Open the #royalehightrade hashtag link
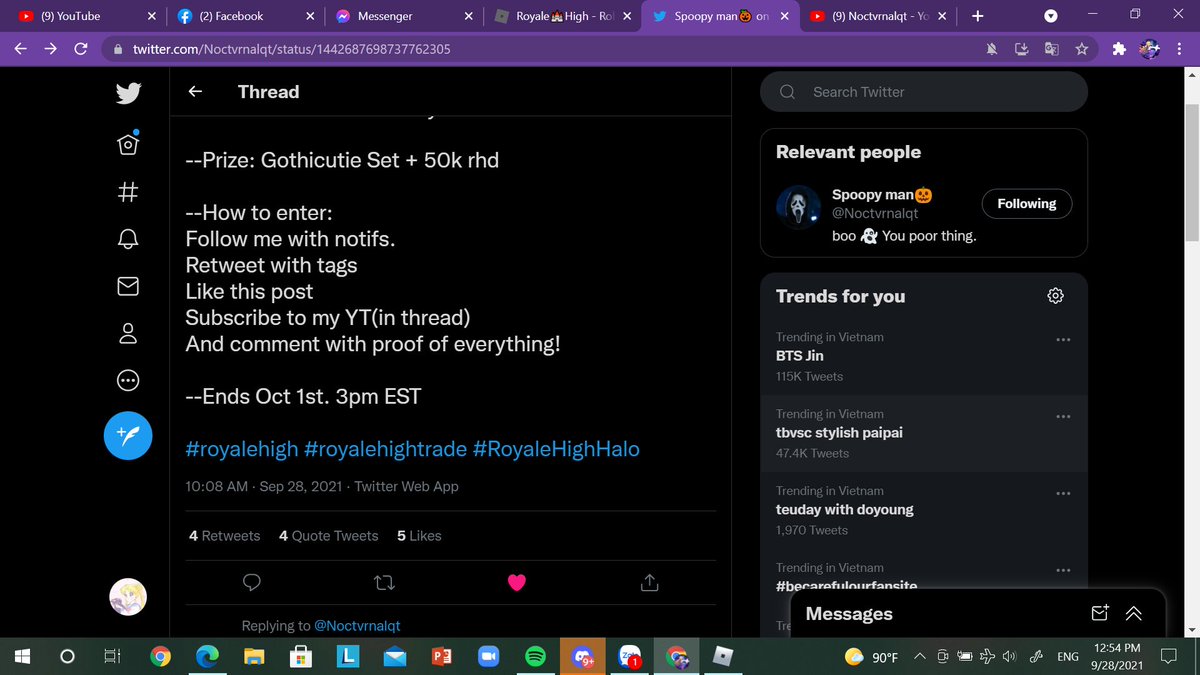 385,449
